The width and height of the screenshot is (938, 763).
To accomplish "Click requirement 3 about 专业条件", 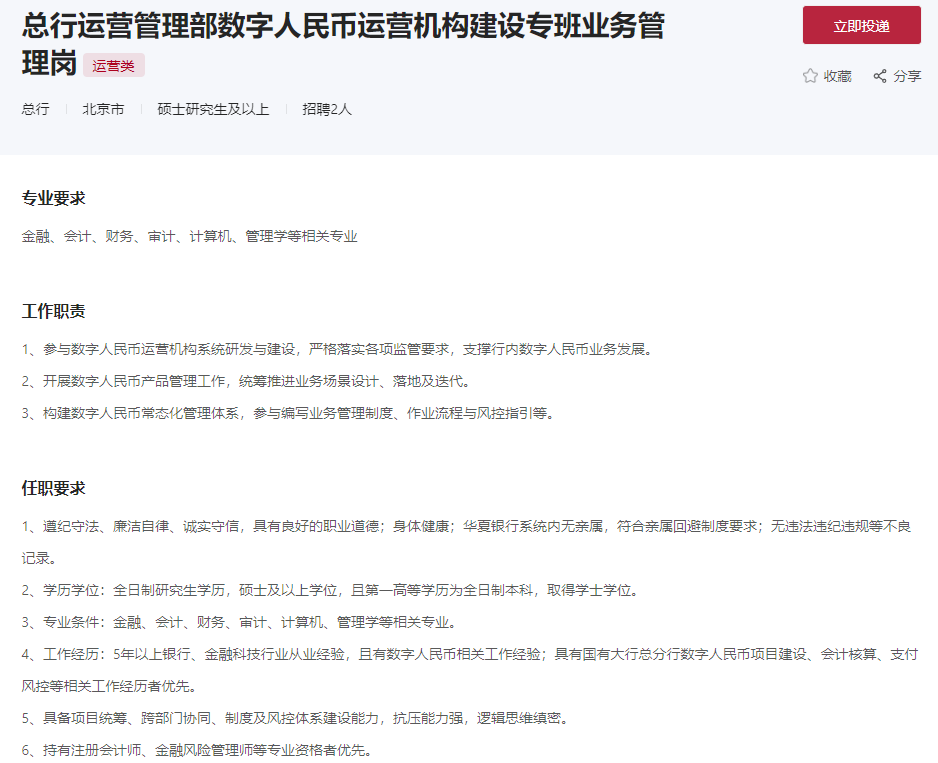I will pos(239,622).
